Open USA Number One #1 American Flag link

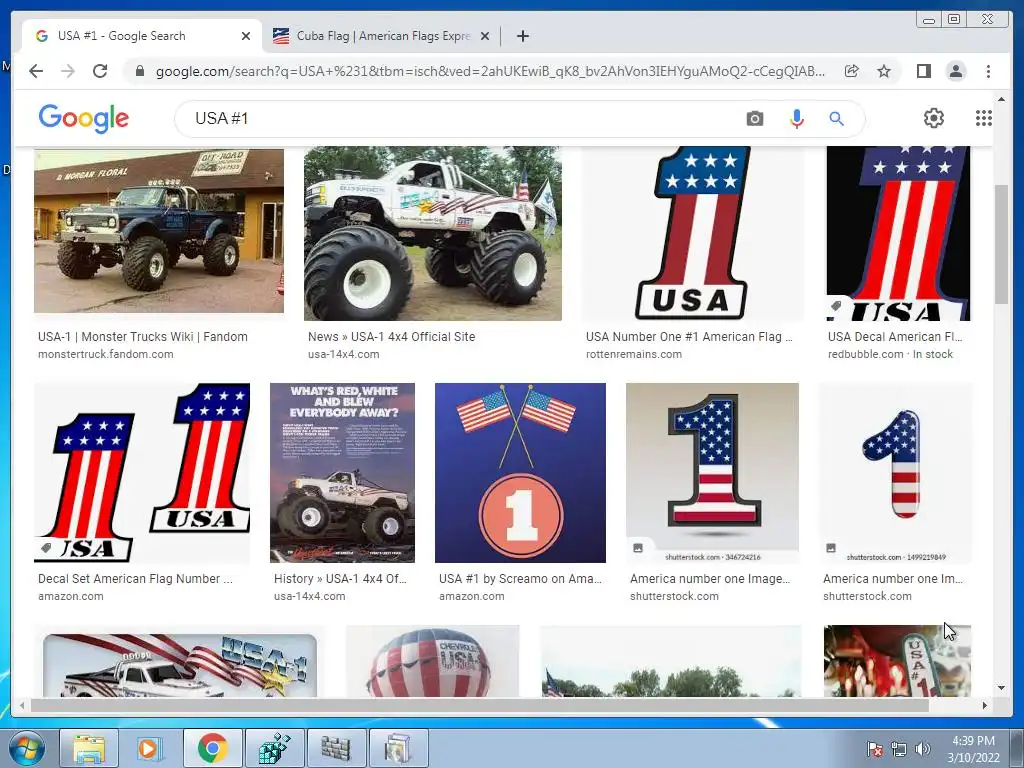pos(689,337)
